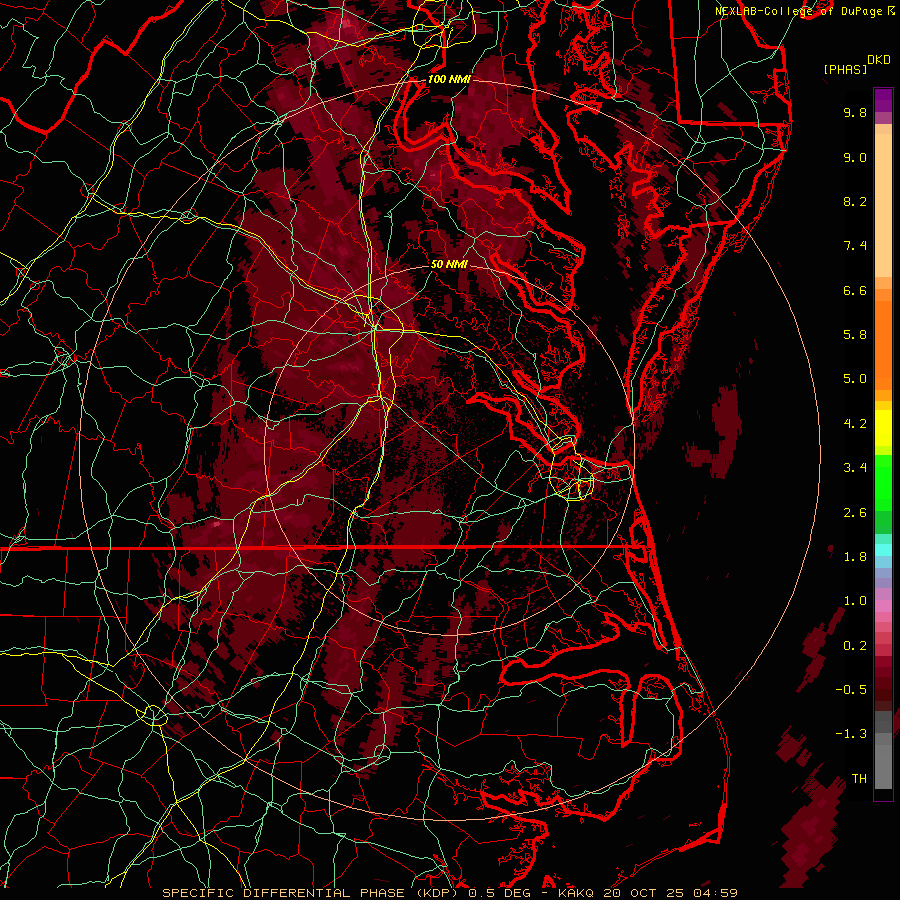Screen dimensions: 900x900
Task: Click the 9.8 value on the legend
Action: click(855, 112)
